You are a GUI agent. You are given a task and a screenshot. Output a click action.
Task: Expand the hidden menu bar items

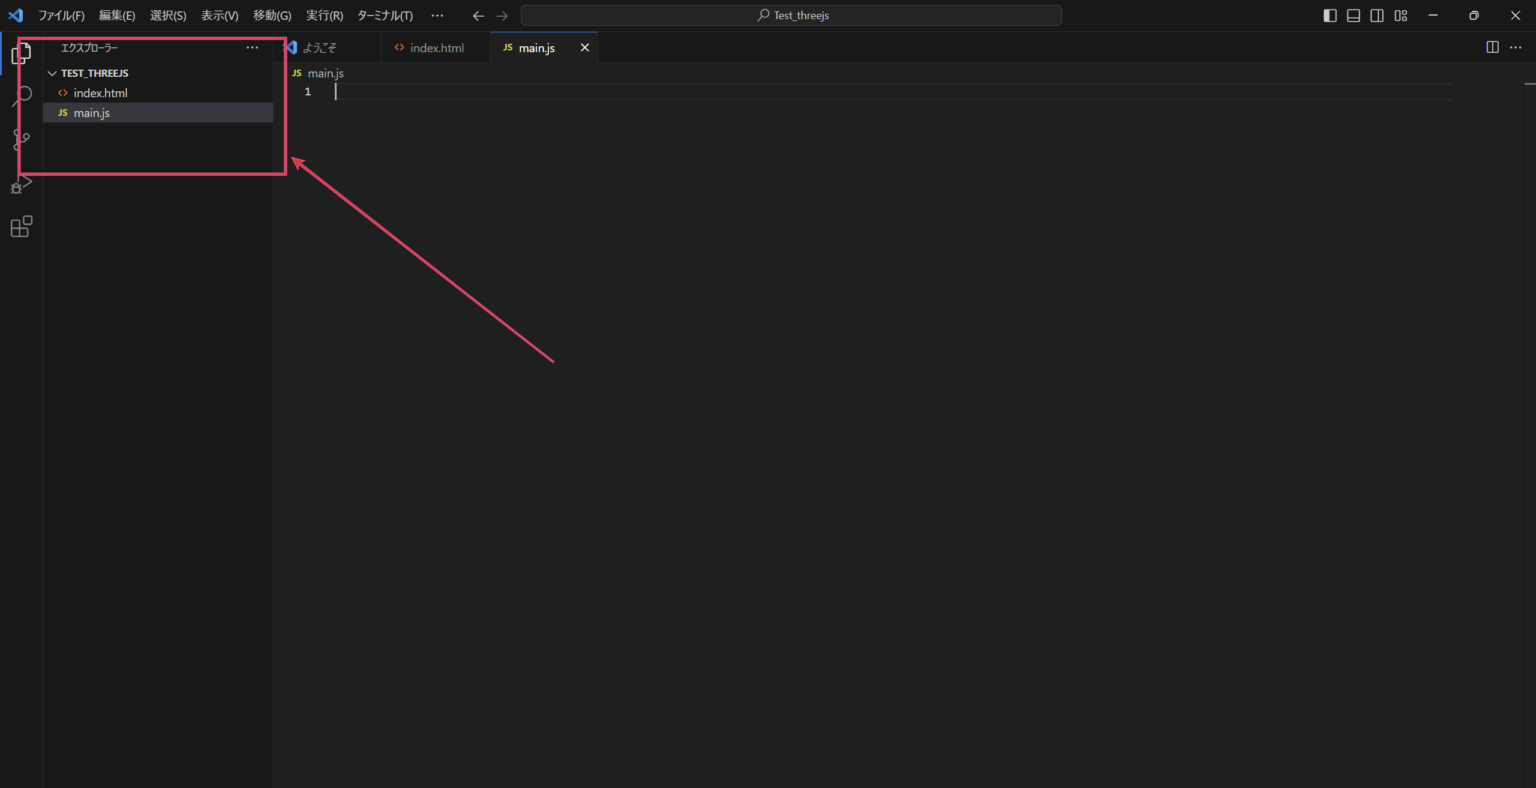(437, 16)
